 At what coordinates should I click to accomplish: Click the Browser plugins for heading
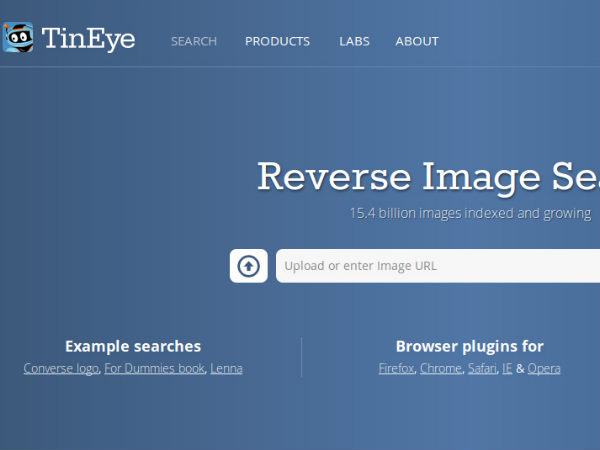coord(470,347)
